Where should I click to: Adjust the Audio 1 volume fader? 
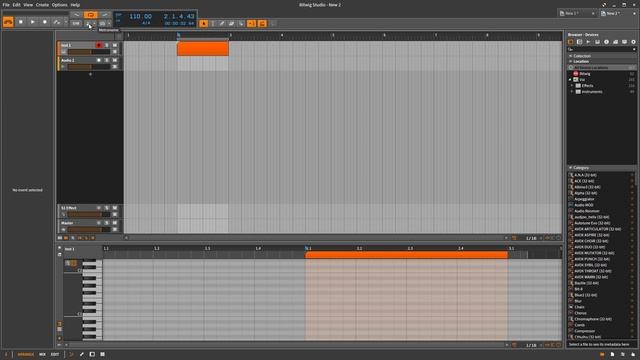click(89, 67)
